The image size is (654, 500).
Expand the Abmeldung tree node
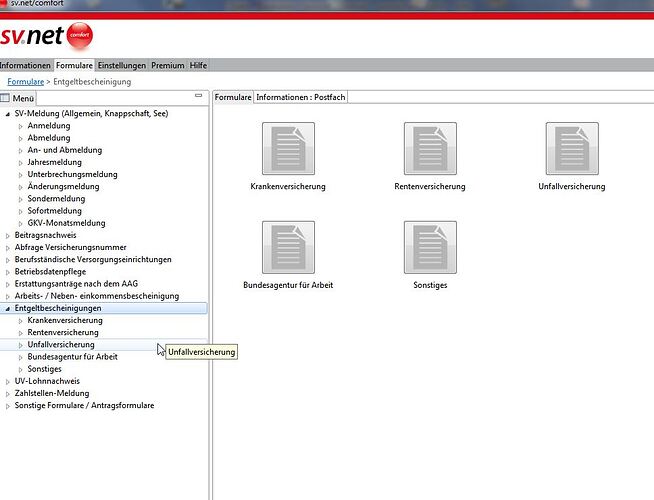tap(20, 138)
